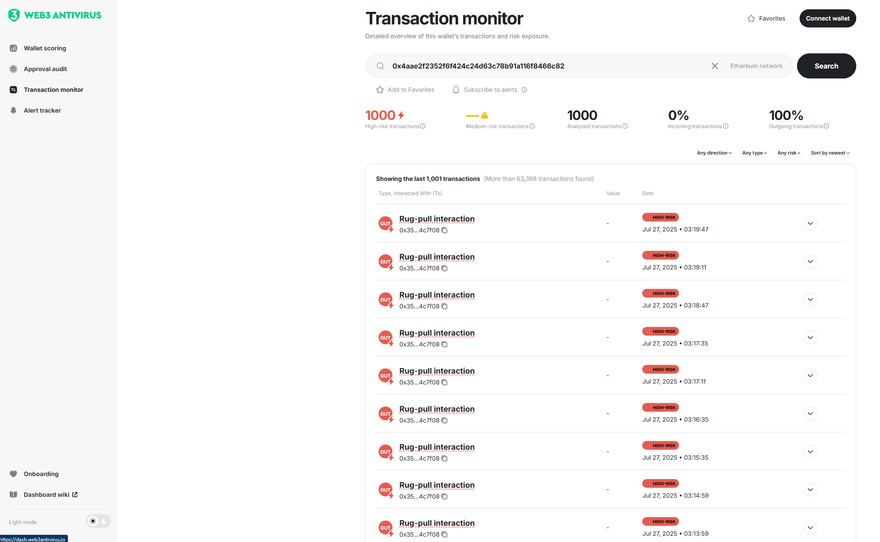
Task: Click the Web3 Antivirus logo
Action: (x=54, y=15)
